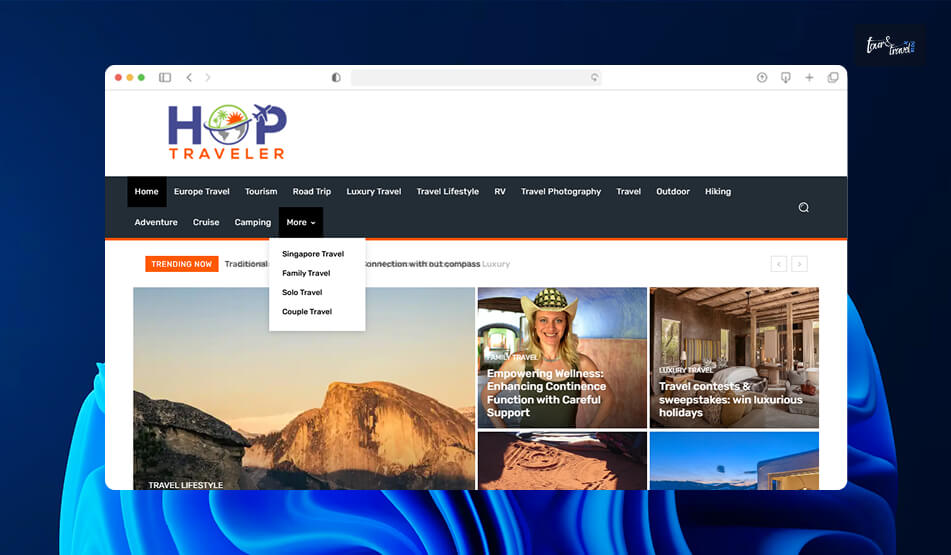Go to the Adventure section
Image resolution: width=951 pixels, height=555 pixels.
pyautogui.click(x=156, y=223)
